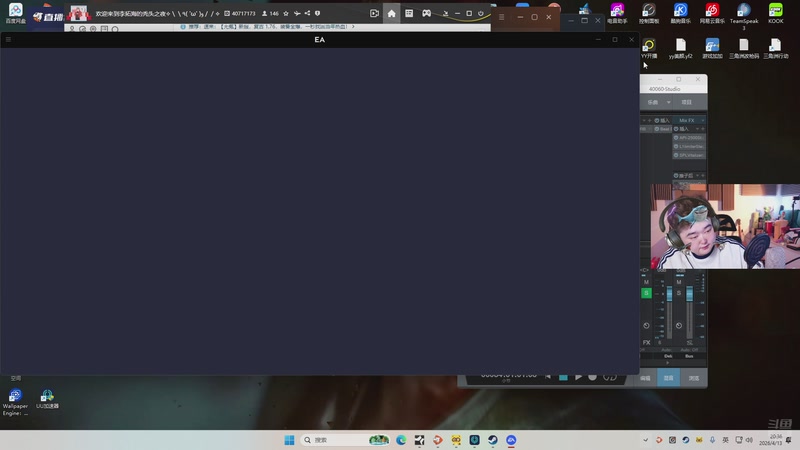This screenshot has height=450, width=800.
Task: Open the 游戏加加 desktop icon
Action: point(712,48)
